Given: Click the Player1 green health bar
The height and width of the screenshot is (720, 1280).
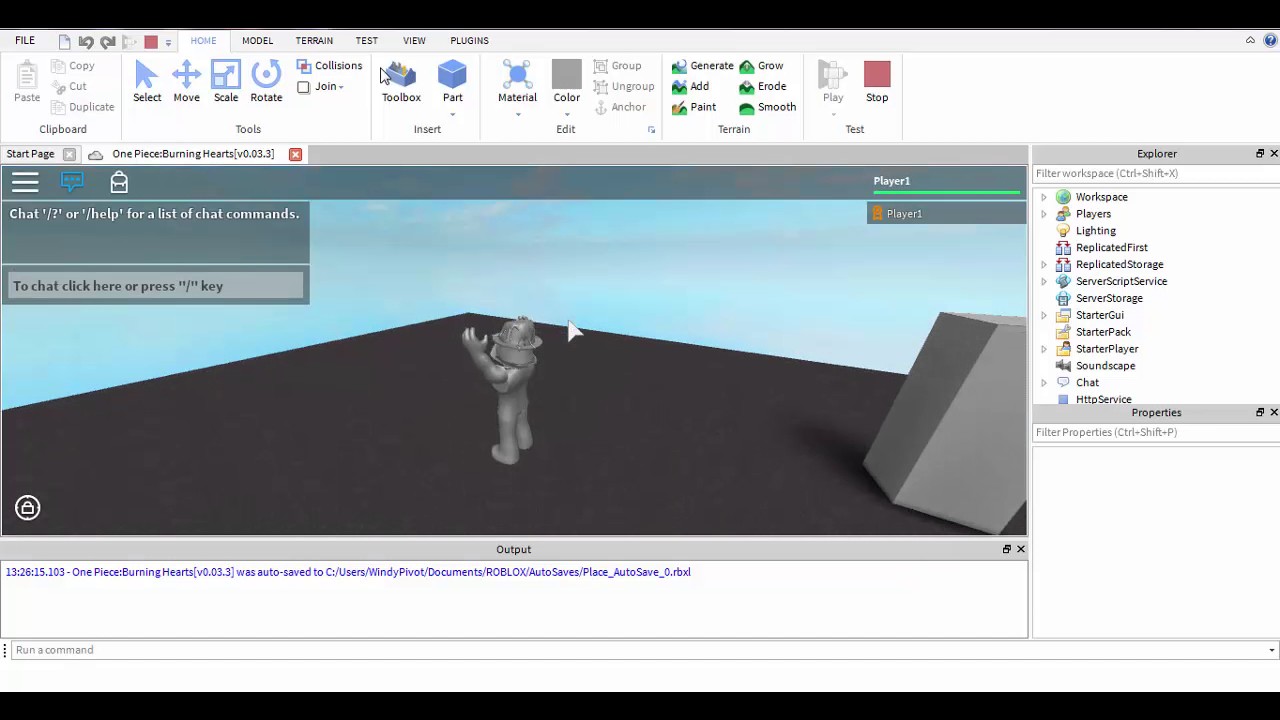Looking at the screenshot, I should click(x=946, y=191).
